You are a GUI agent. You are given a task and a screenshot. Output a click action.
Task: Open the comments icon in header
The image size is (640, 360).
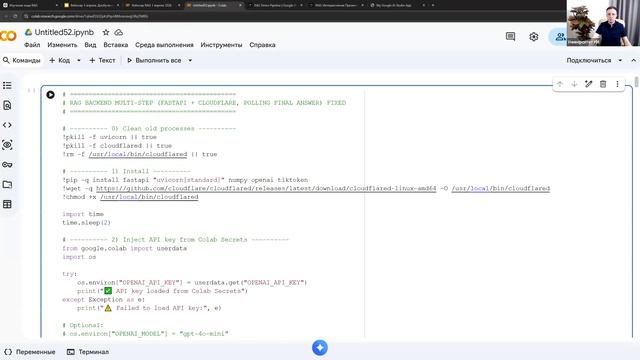tap(510, 37)
